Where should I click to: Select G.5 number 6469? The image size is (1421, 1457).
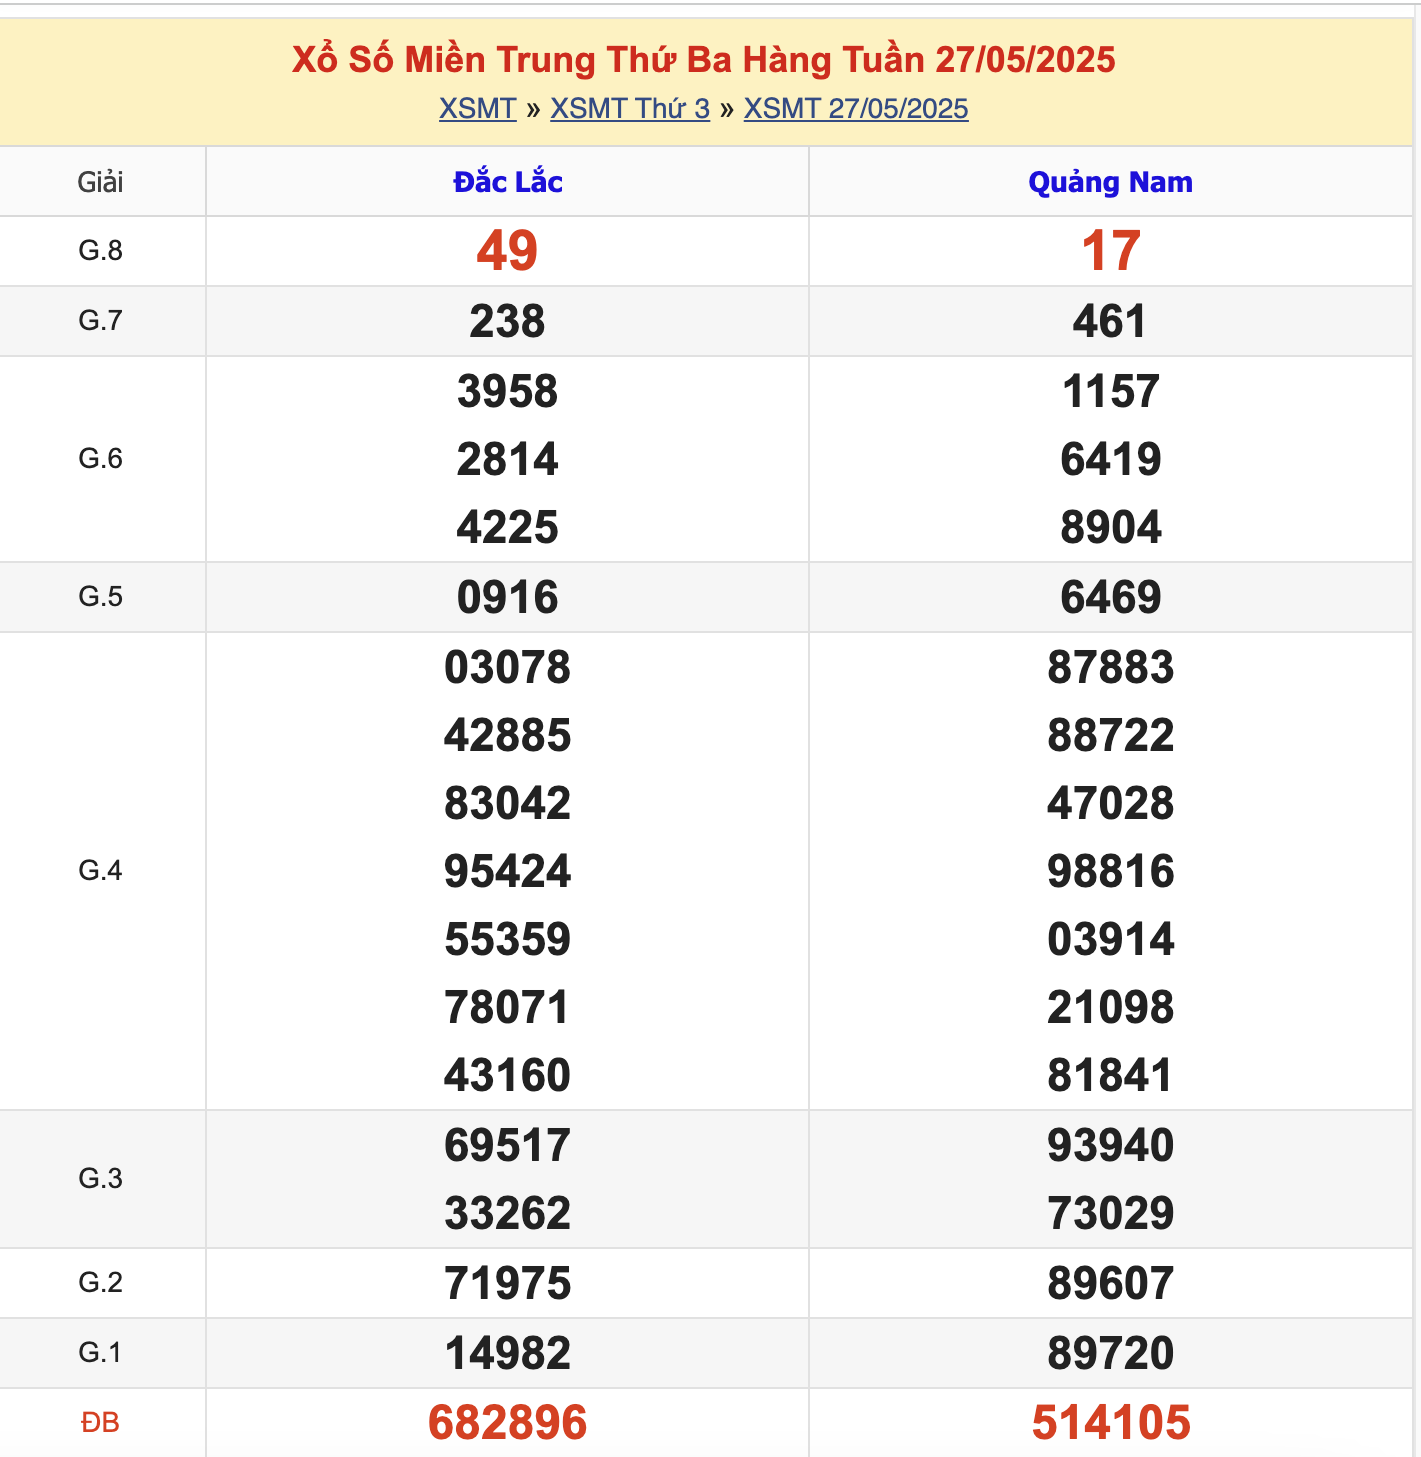click(x=1111, y=597)
